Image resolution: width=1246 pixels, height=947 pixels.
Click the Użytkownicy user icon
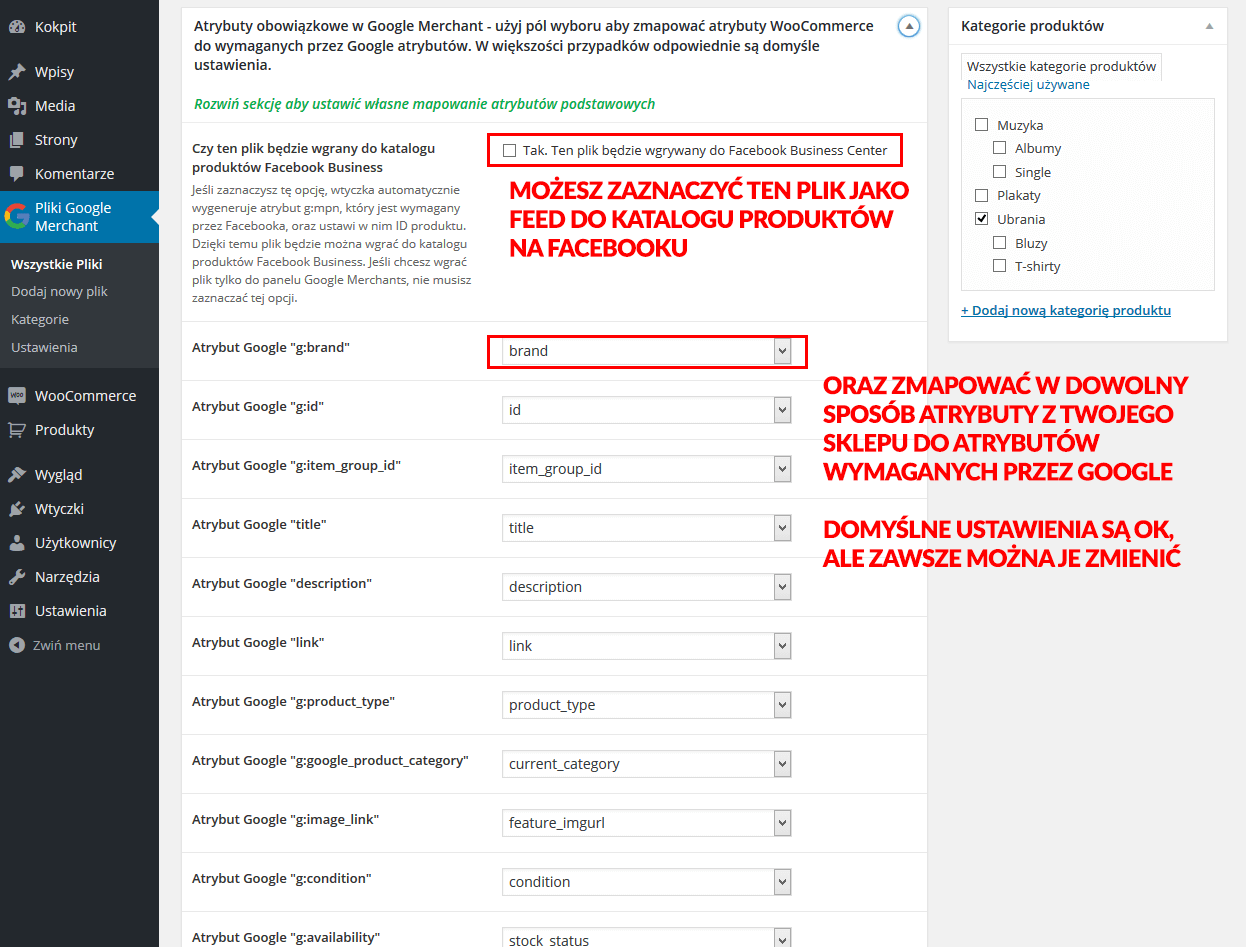point(17,543)
